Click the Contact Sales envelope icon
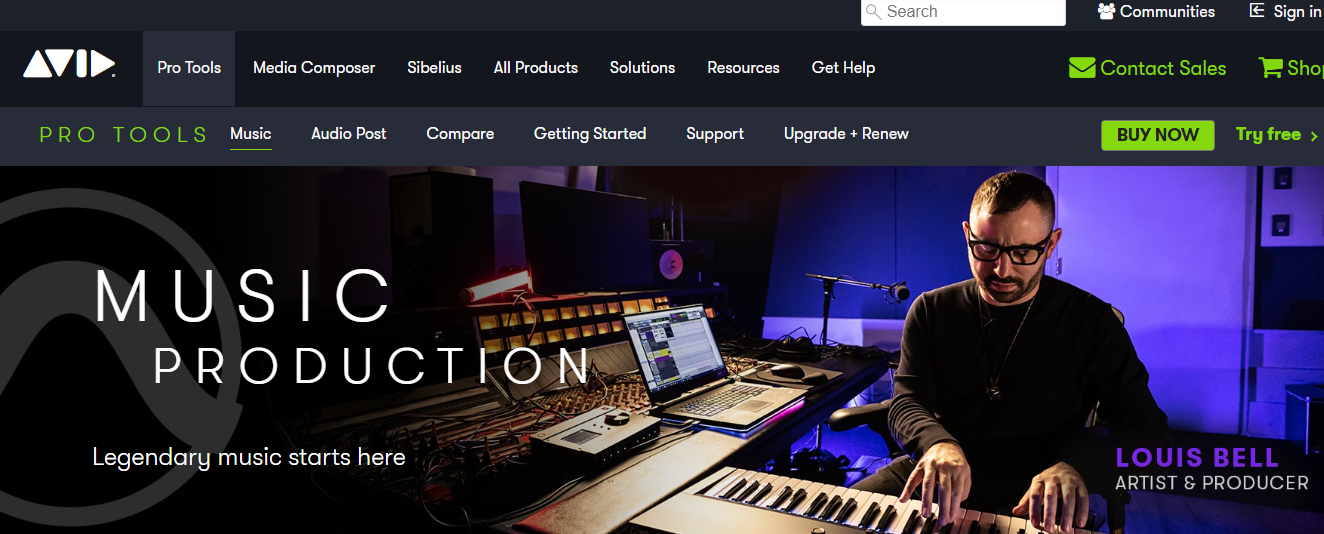Screen dimensions: 1324x534 point(1082,68)
